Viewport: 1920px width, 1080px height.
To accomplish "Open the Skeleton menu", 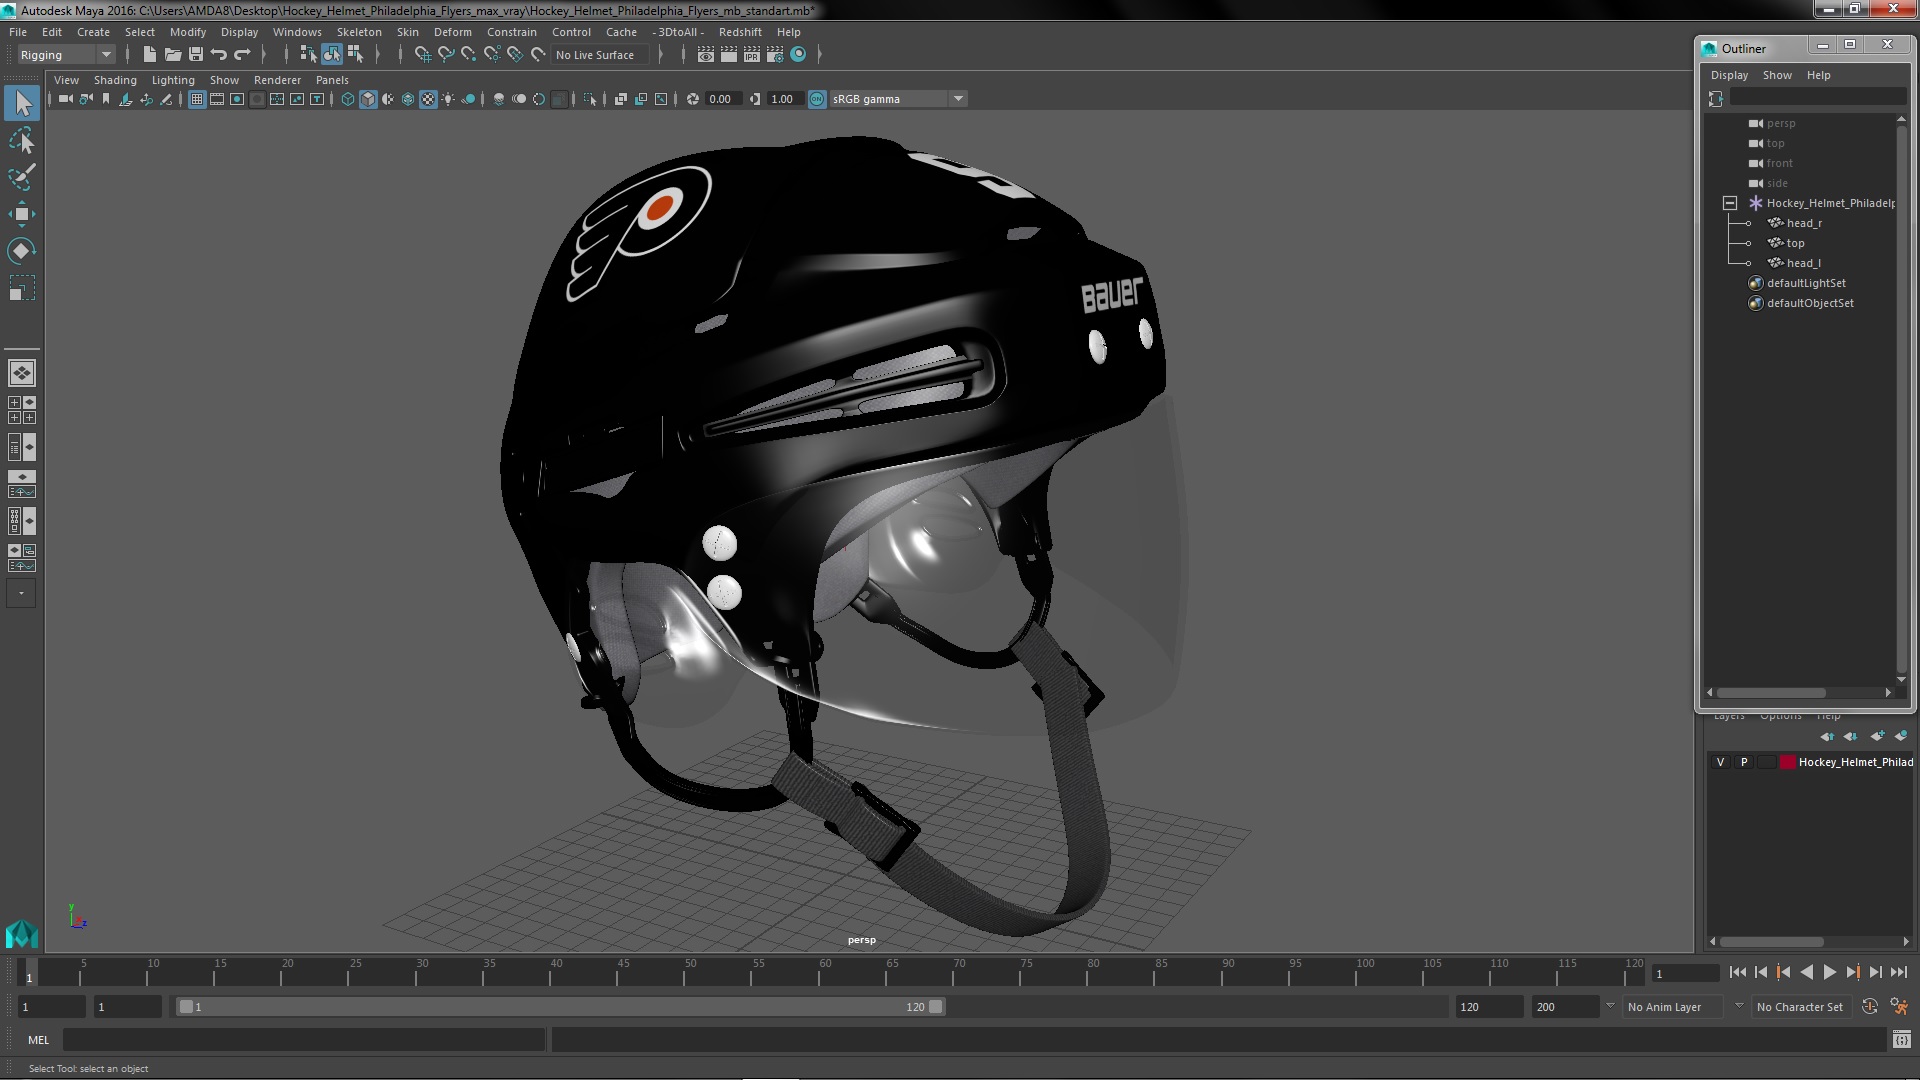I will (359, 32).
